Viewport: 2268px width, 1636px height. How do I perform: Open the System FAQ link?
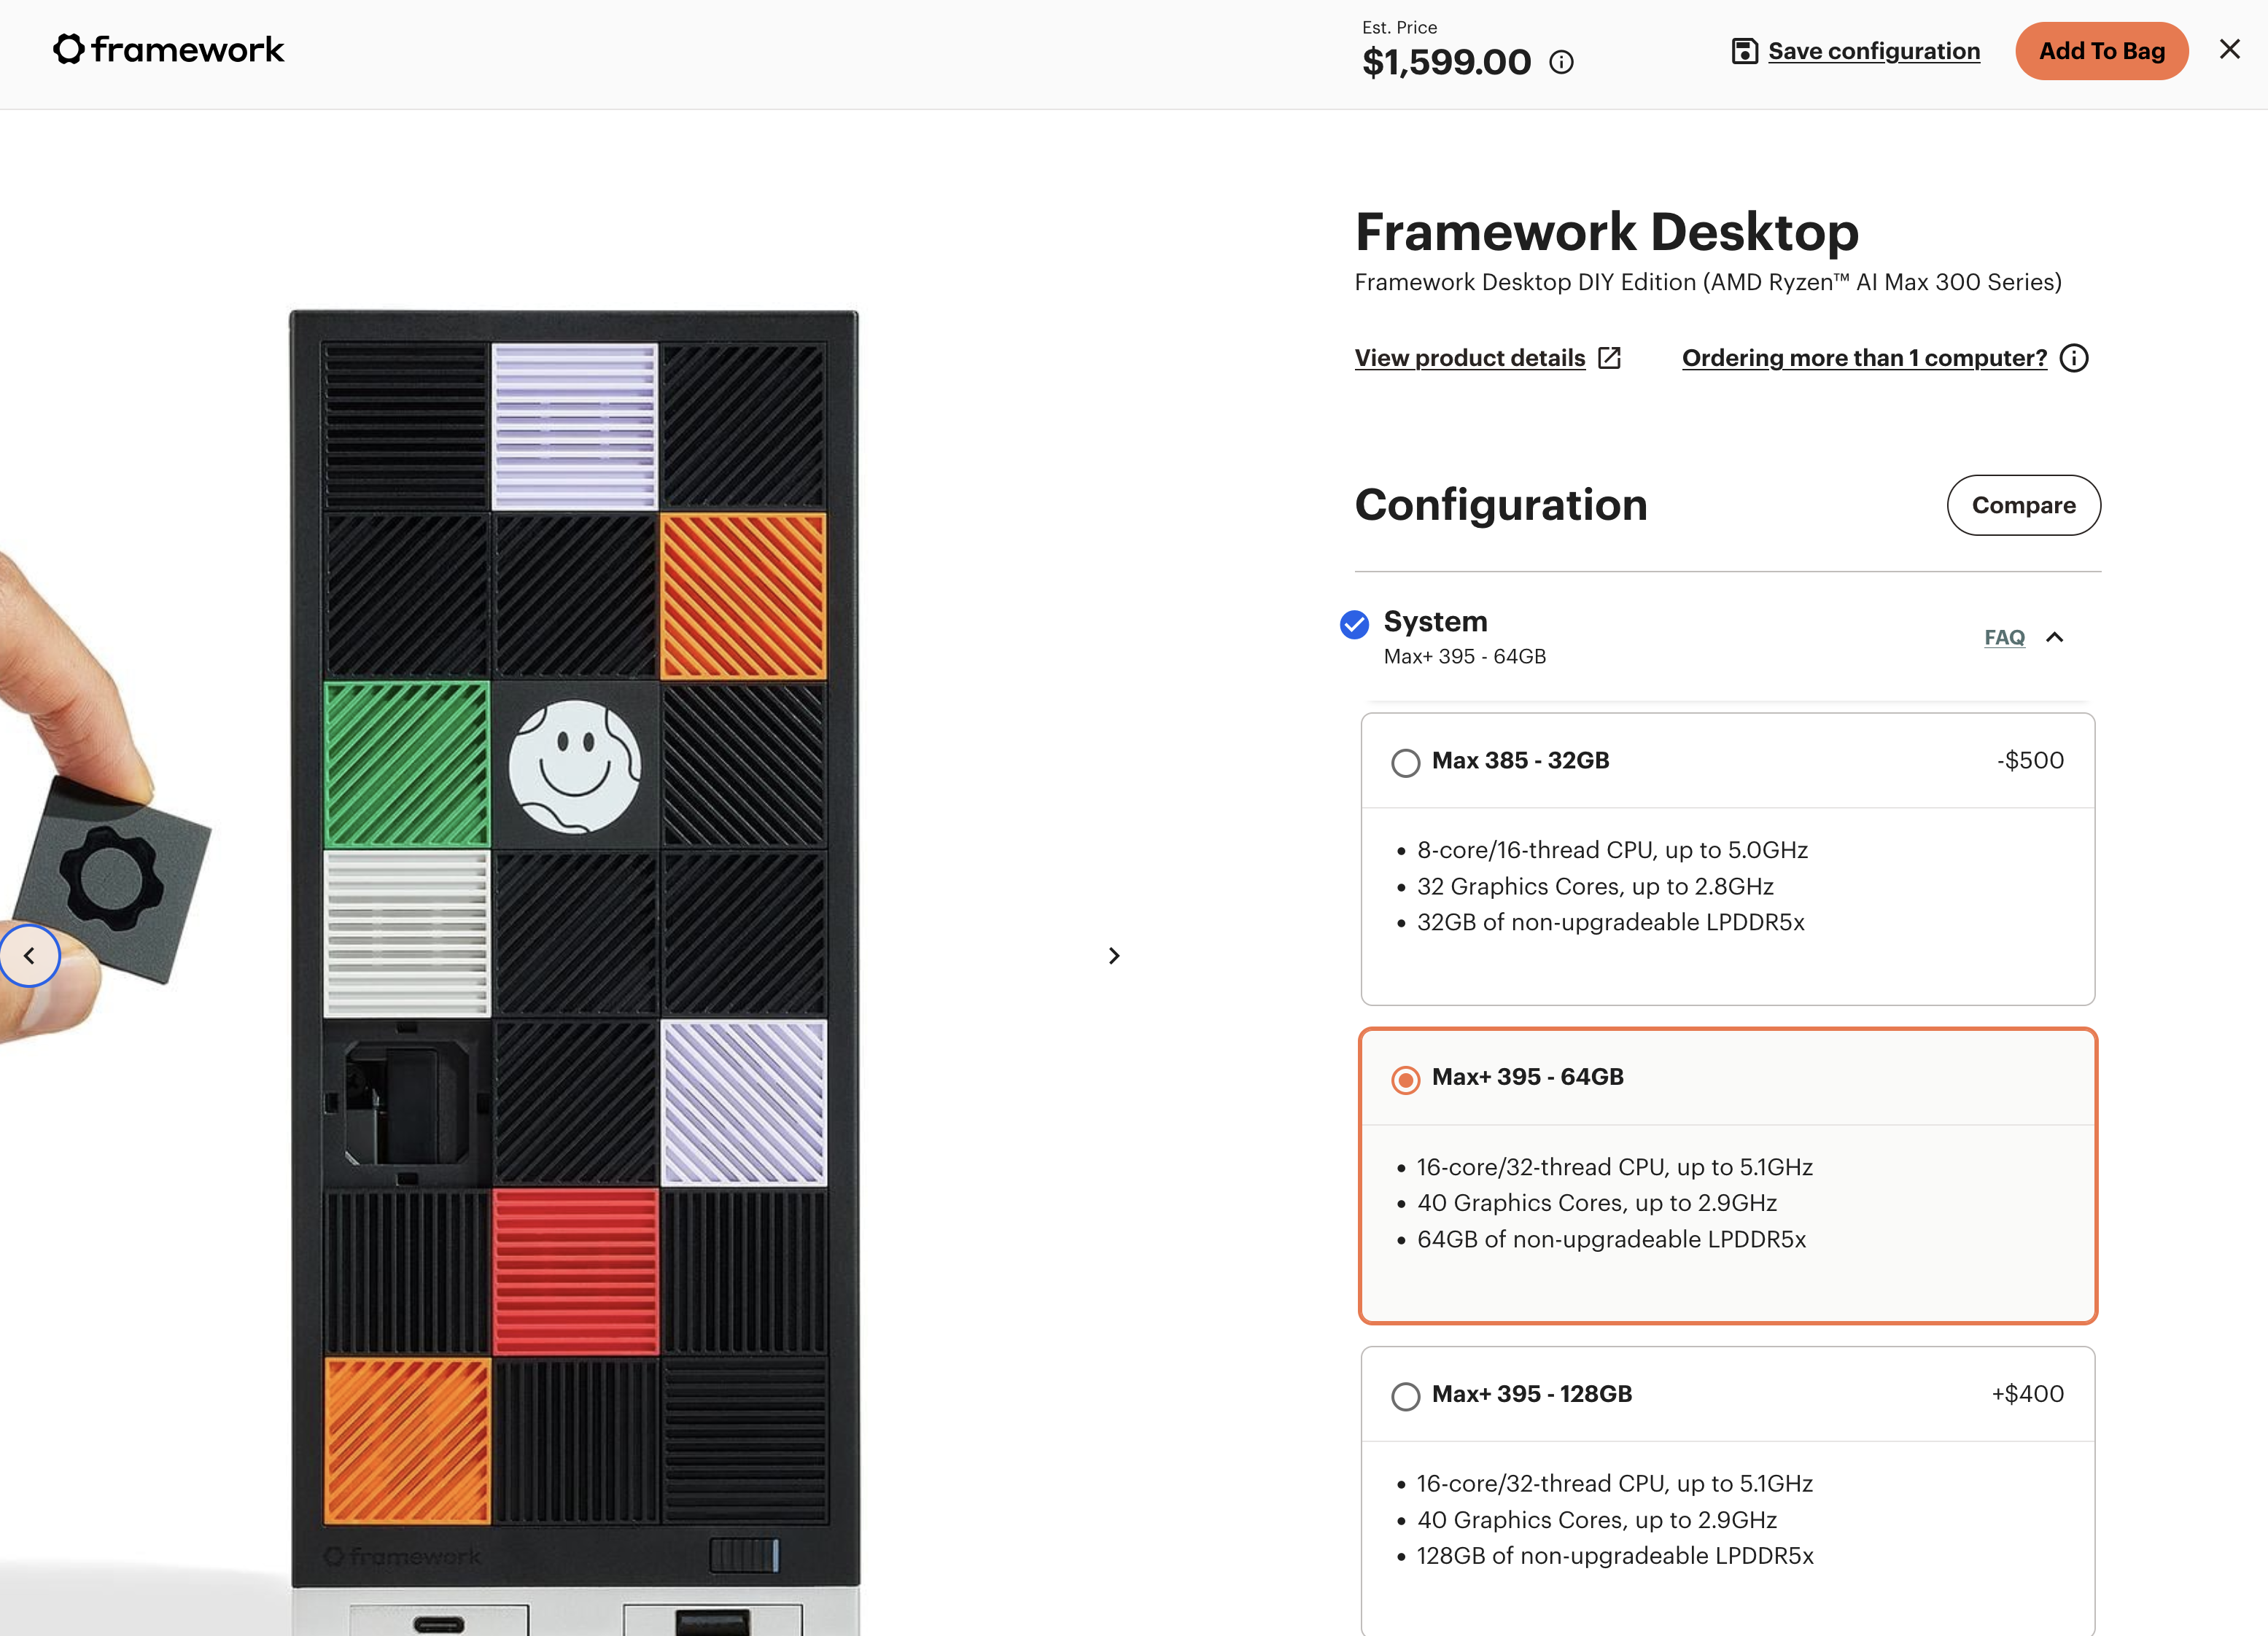[x=2004, y=637]
